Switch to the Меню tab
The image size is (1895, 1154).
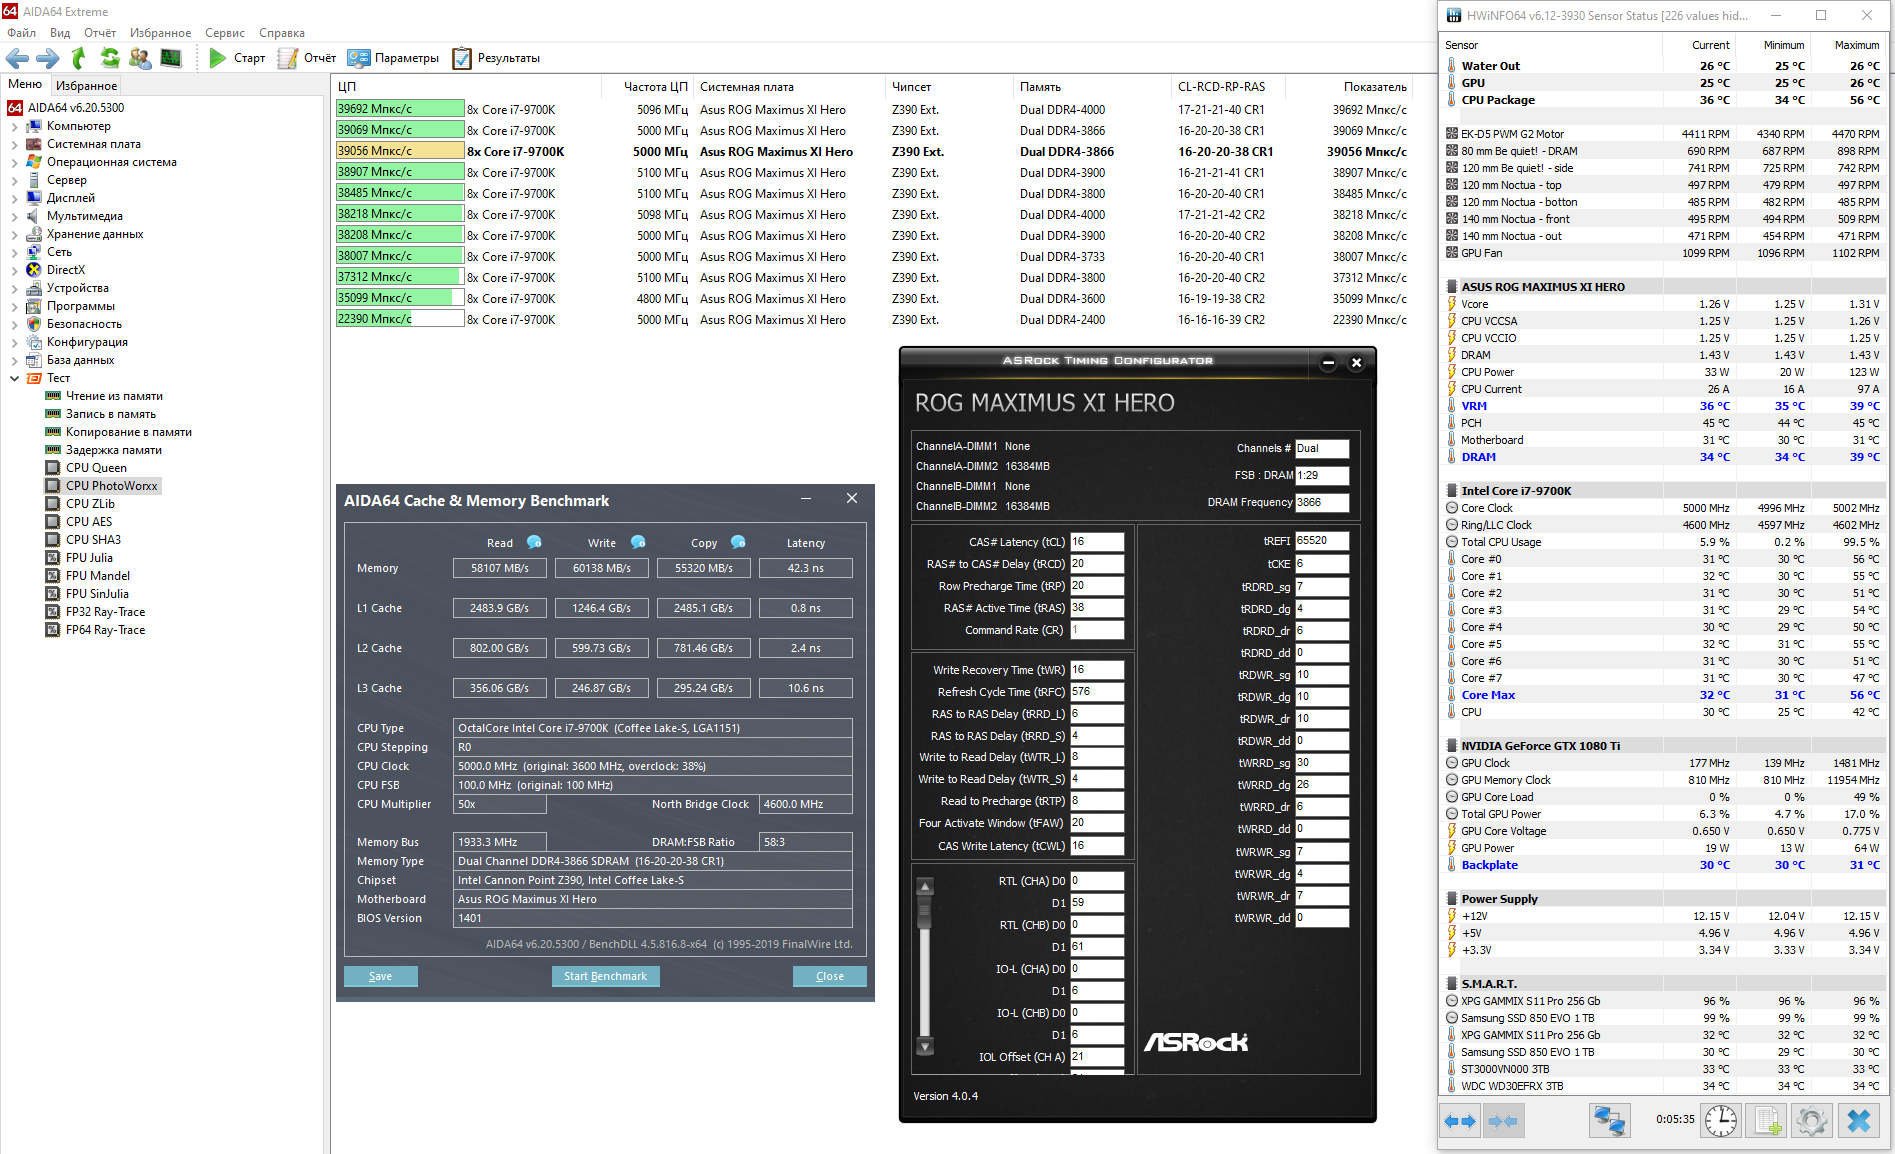click(x=25, y=85)
